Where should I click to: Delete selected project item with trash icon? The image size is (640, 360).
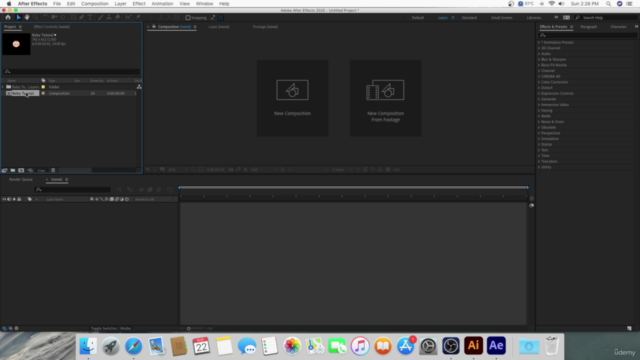[53, 170]
